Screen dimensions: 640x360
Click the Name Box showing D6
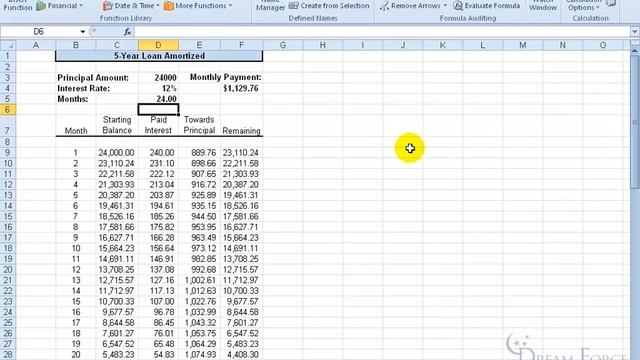pos(39,32)
